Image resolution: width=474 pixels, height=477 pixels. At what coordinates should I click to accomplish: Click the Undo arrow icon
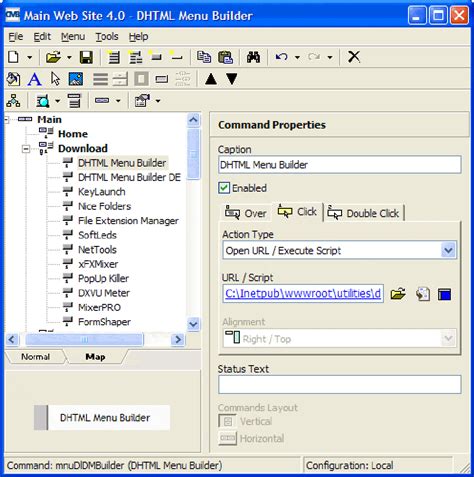click(282, 57)
